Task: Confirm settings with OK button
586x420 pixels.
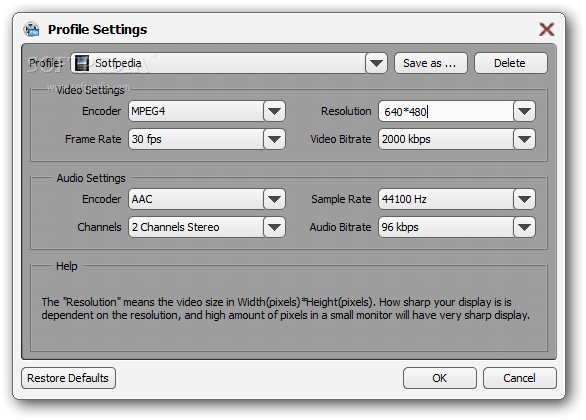Action: point(440,378)
